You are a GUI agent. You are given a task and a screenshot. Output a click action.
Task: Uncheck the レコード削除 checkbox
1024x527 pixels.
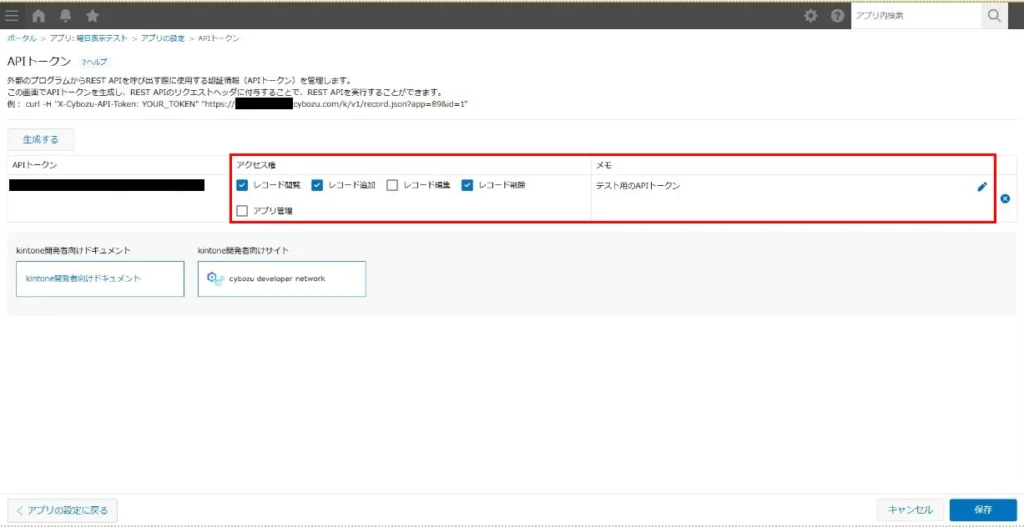(x=467, y=185)
